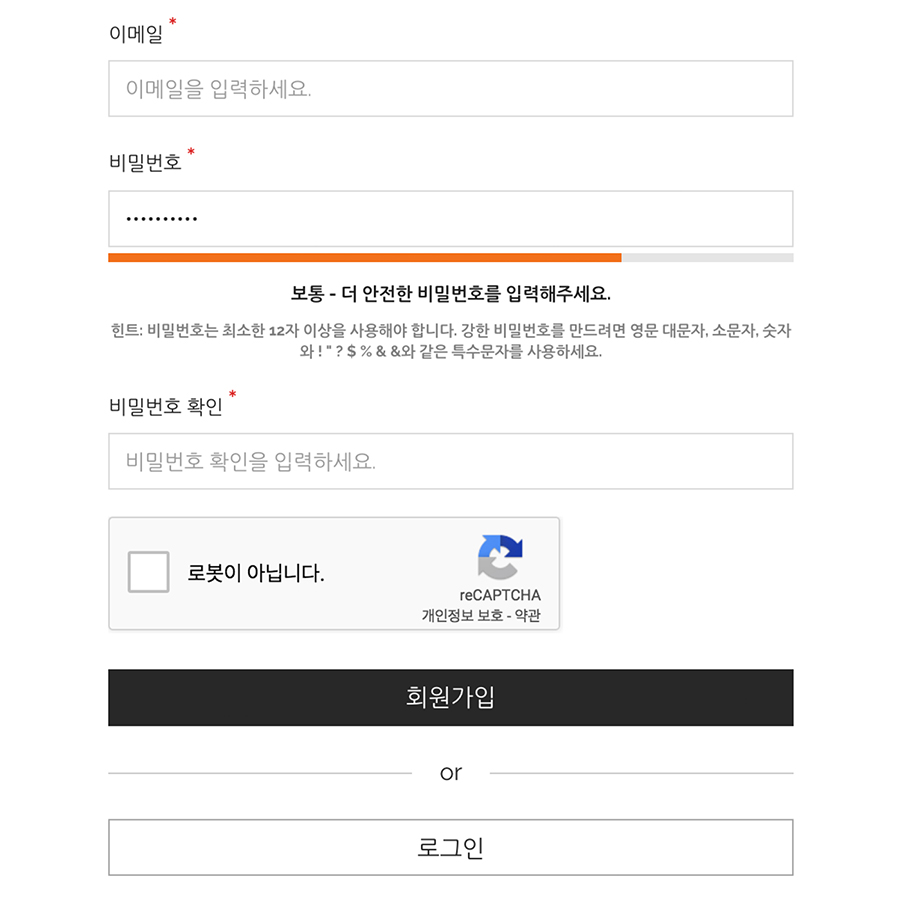Click the 로그인 button
The image size is (900, 900).
click(x=451, y=847)
